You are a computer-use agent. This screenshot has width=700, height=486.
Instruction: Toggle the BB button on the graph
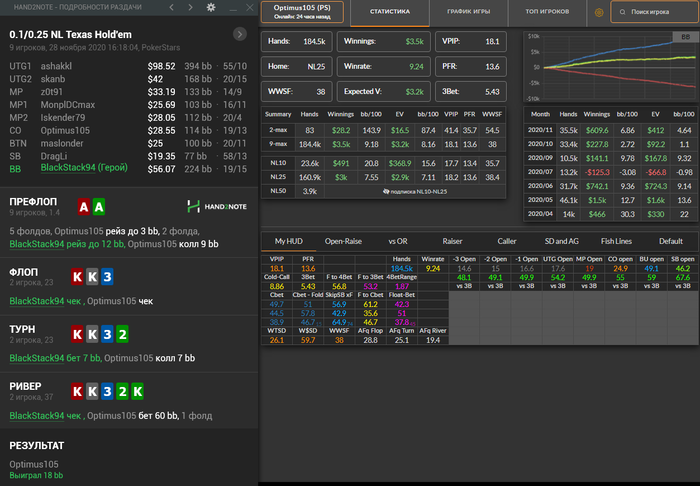685,37
